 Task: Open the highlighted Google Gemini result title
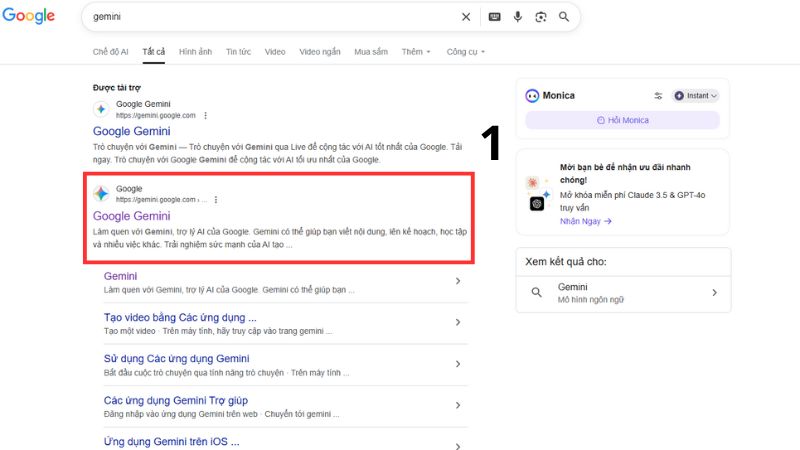coord(131,216)
